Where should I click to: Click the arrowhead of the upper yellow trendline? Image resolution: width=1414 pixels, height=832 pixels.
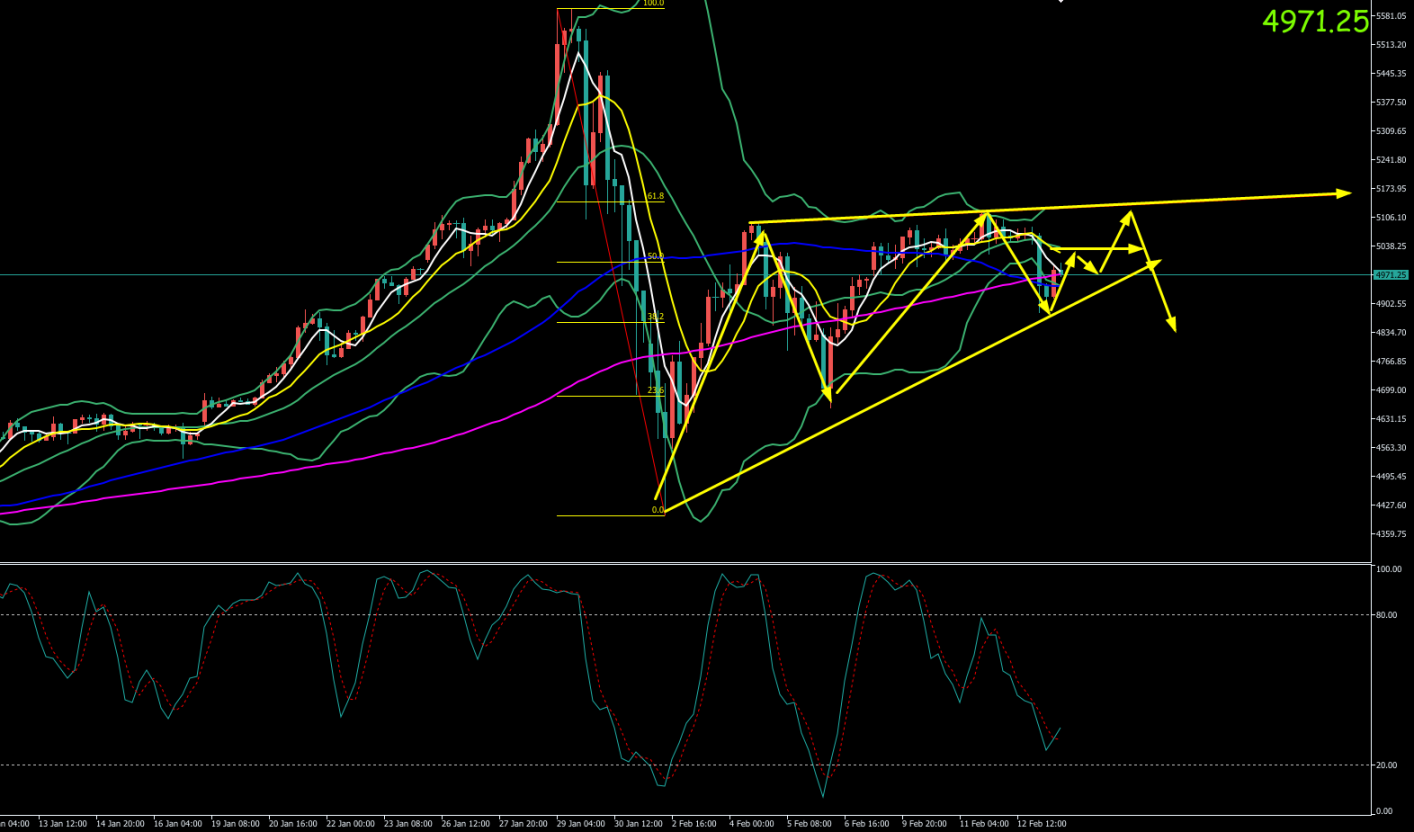tap(1345, 192)
